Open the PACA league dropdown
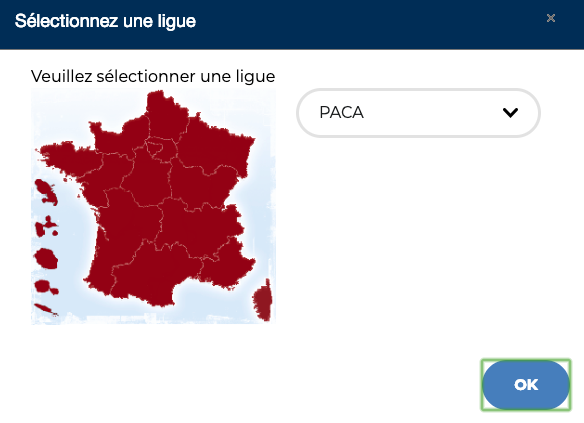 click(x=418, y=112)
